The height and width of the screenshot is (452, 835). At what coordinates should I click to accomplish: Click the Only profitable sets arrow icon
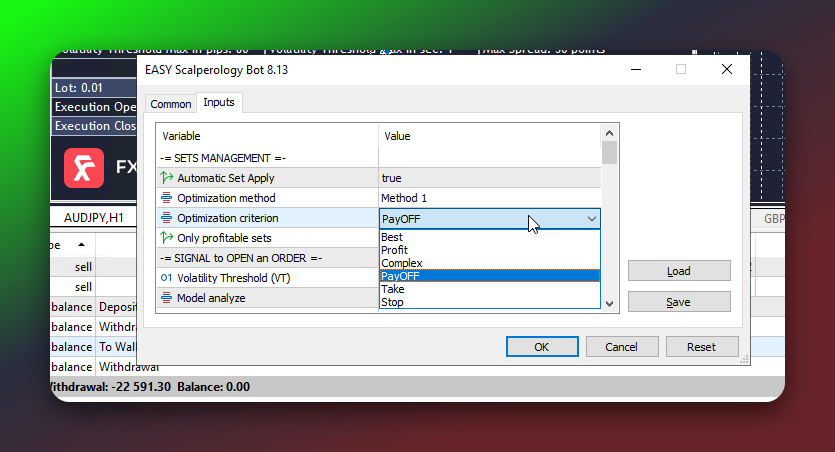(167, 238)
